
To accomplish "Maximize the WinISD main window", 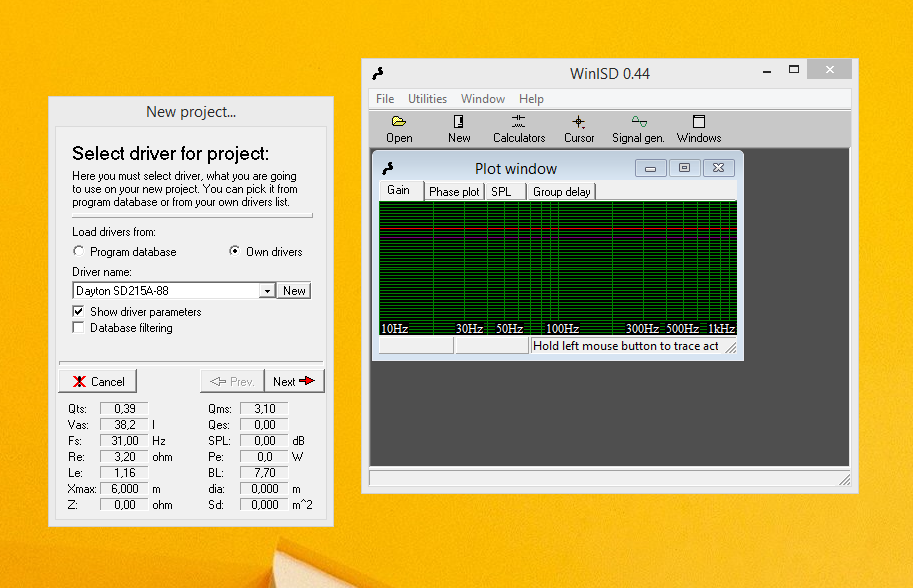I will click(794, 70).
